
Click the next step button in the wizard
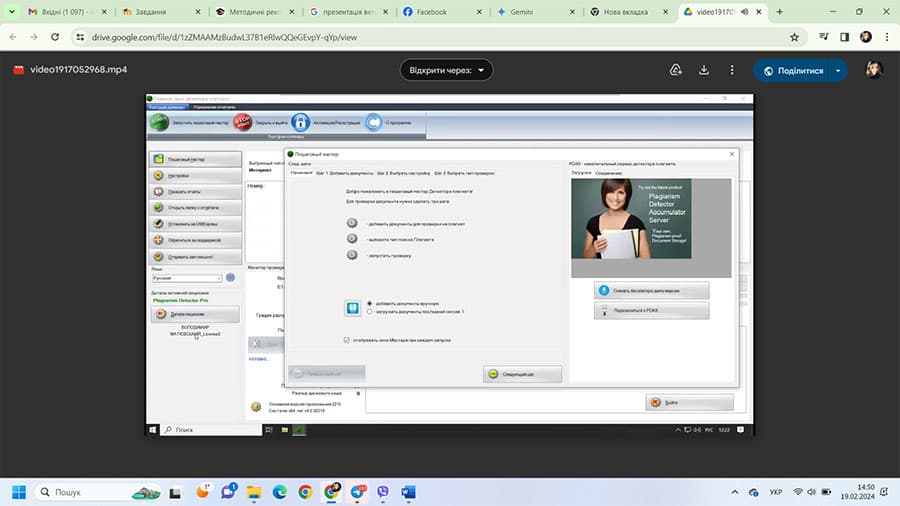pyautogui.click(x=521, y=374)
